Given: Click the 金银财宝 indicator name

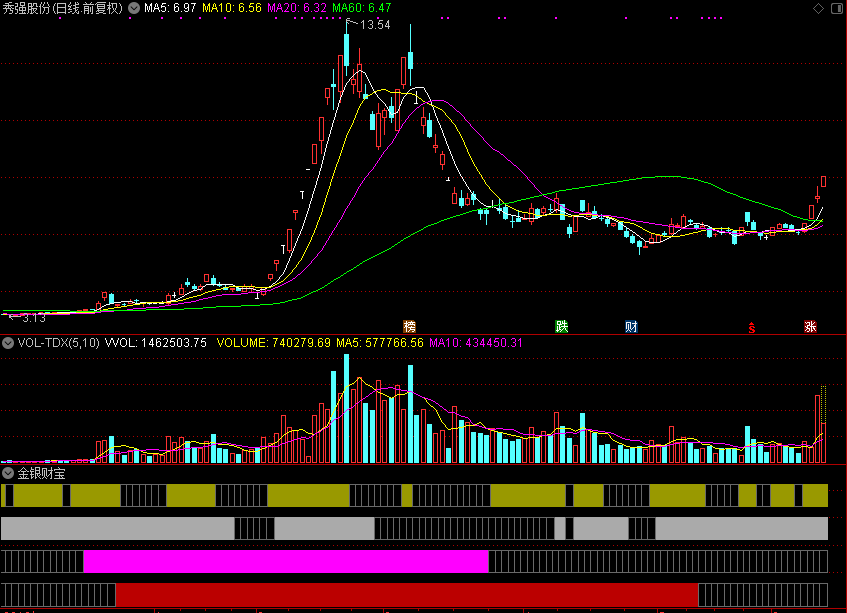Looking at the screenshot, I should tap(42, 474).
